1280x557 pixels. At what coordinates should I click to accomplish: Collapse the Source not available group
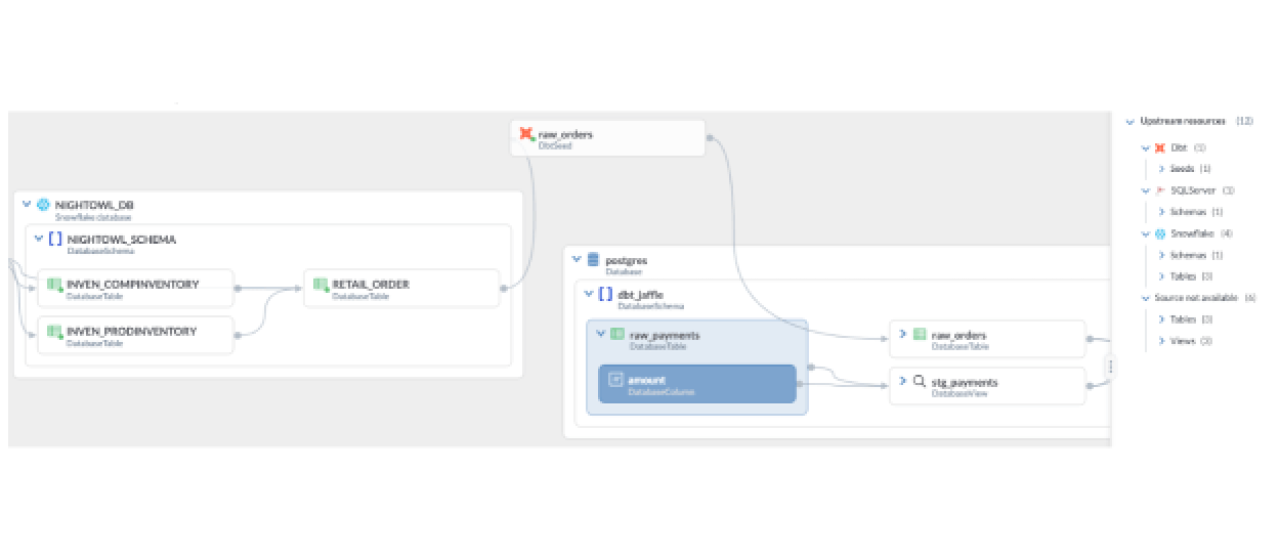pos(1146,298)
